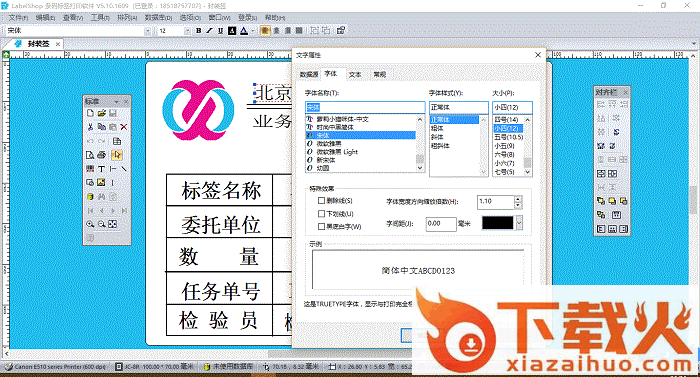Click the font color A icon
The width and height of the screenshot is (700, 377).
click(x=244, y=30)
